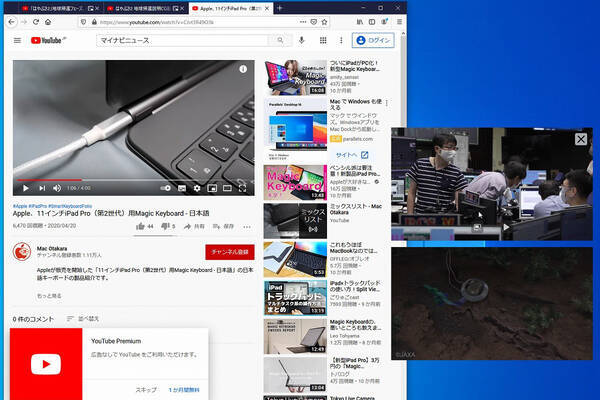Go back with Firefox back arrow
The width and height of the screenshot is (600, 400).
[x=11, y=22]
